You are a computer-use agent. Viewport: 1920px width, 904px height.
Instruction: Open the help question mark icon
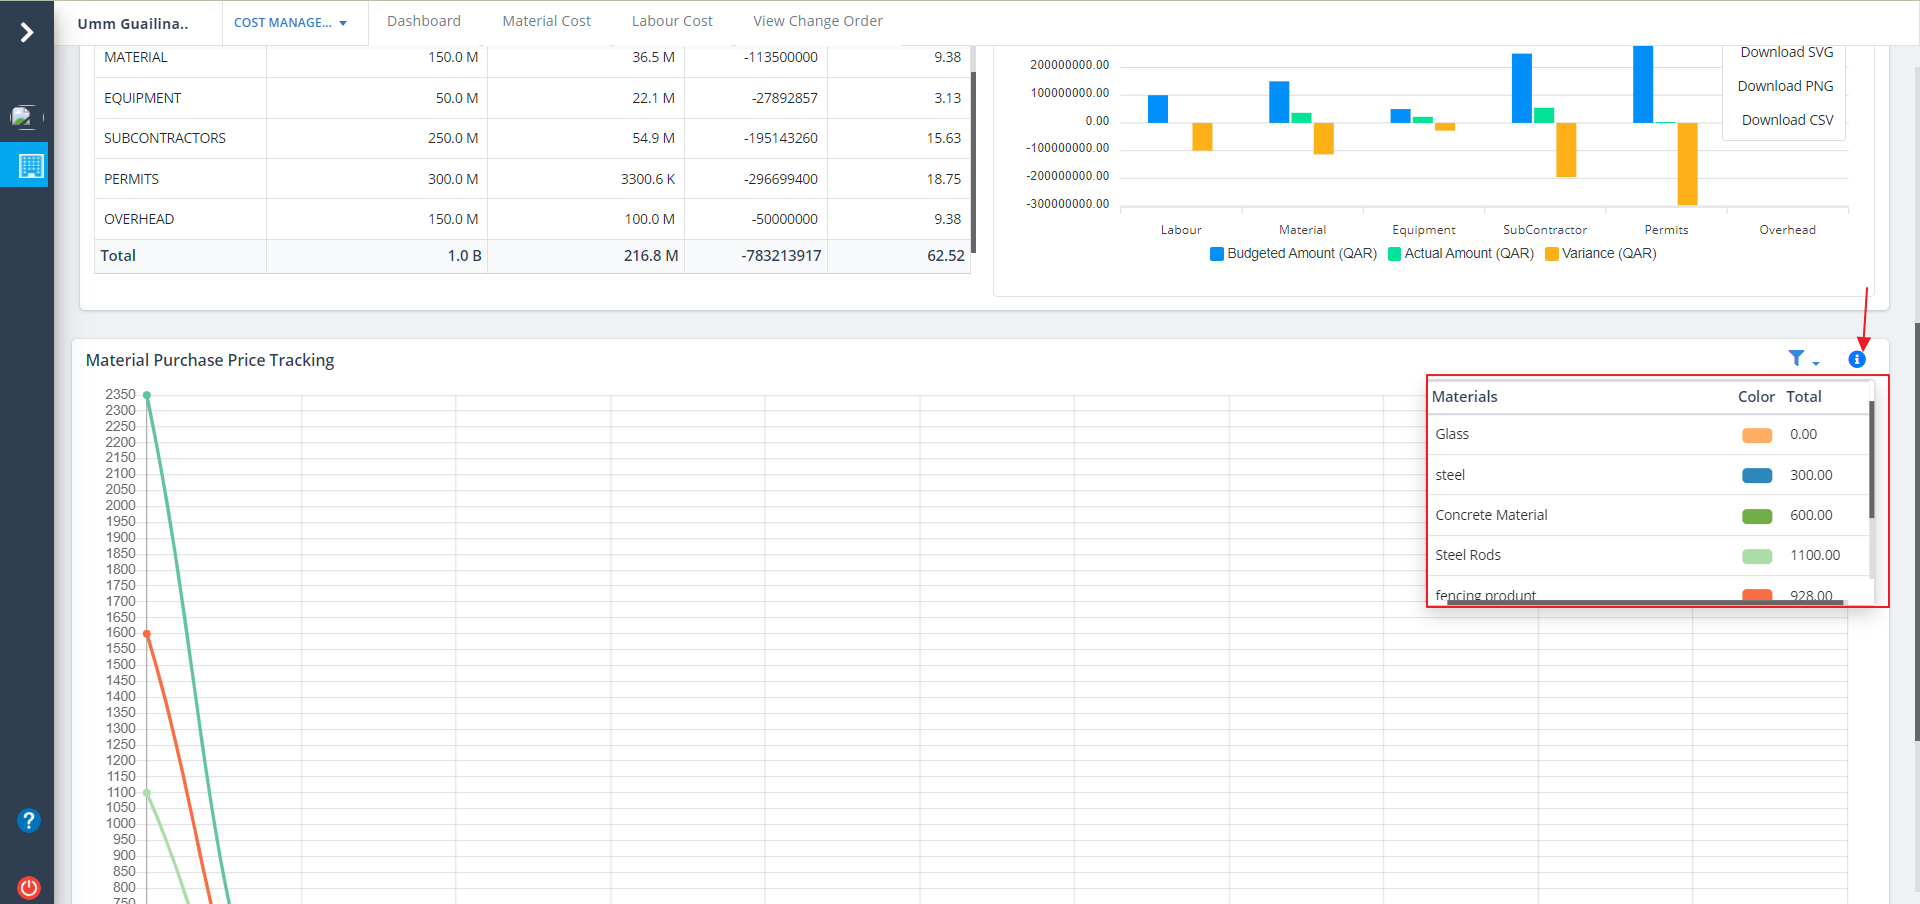click(28, 821)
